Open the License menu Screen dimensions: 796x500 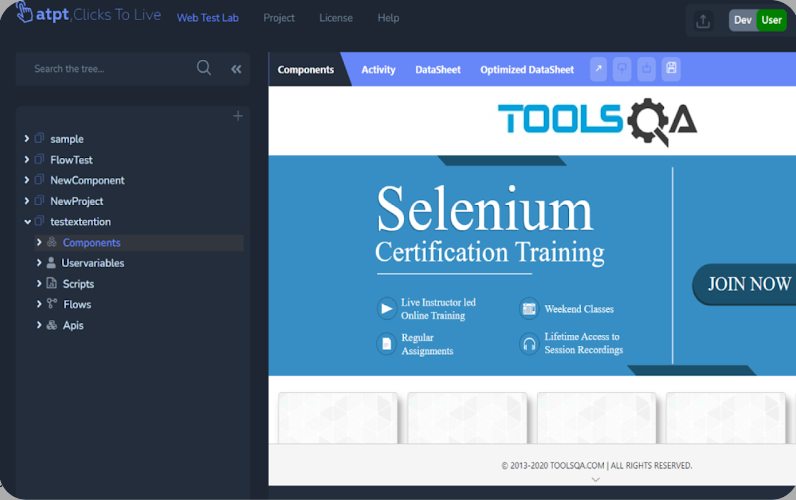coord(336,18)
